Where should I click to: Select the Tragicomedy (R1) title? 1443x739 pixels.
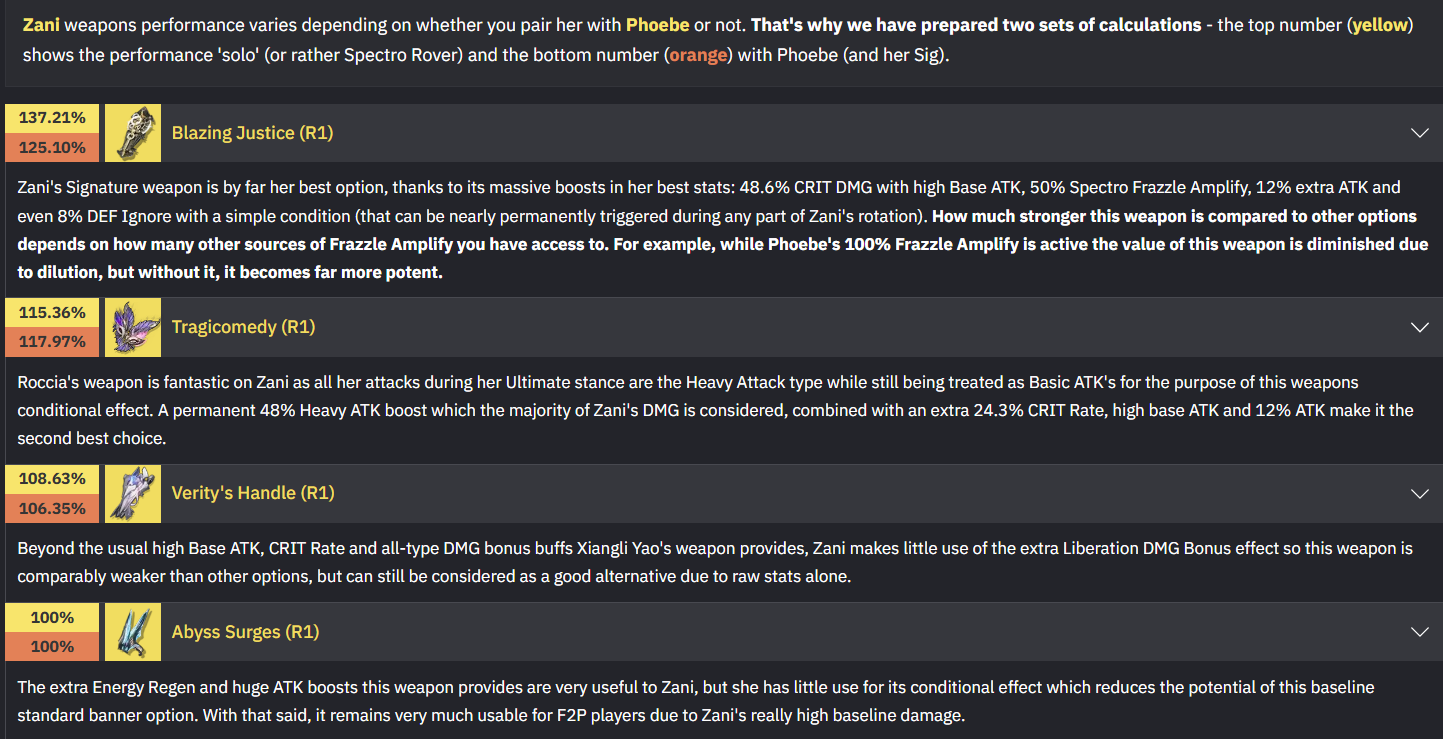click(x=243, y=327)
